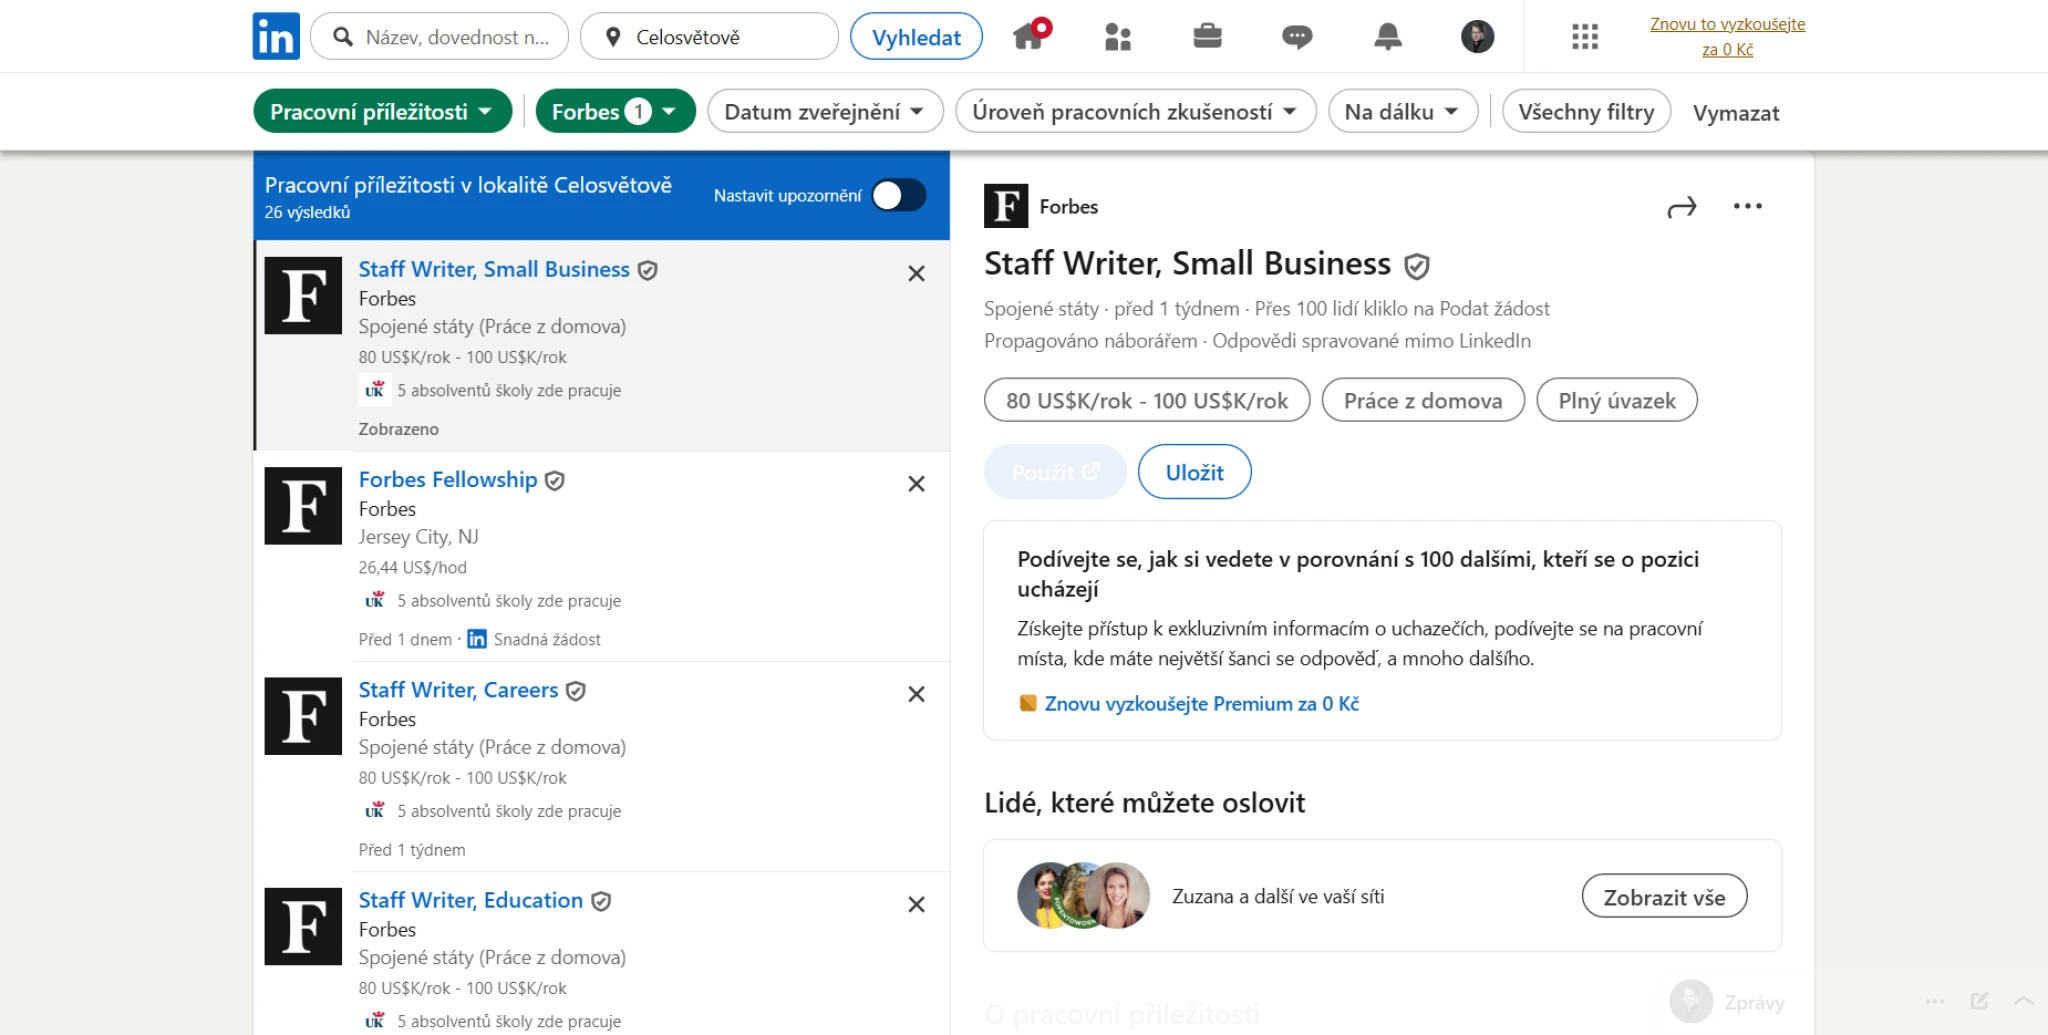The width and height of the screenshot is (2048, 1035).
Task: Open the Na dálku filter dropdown
Action: [1402, 112]
